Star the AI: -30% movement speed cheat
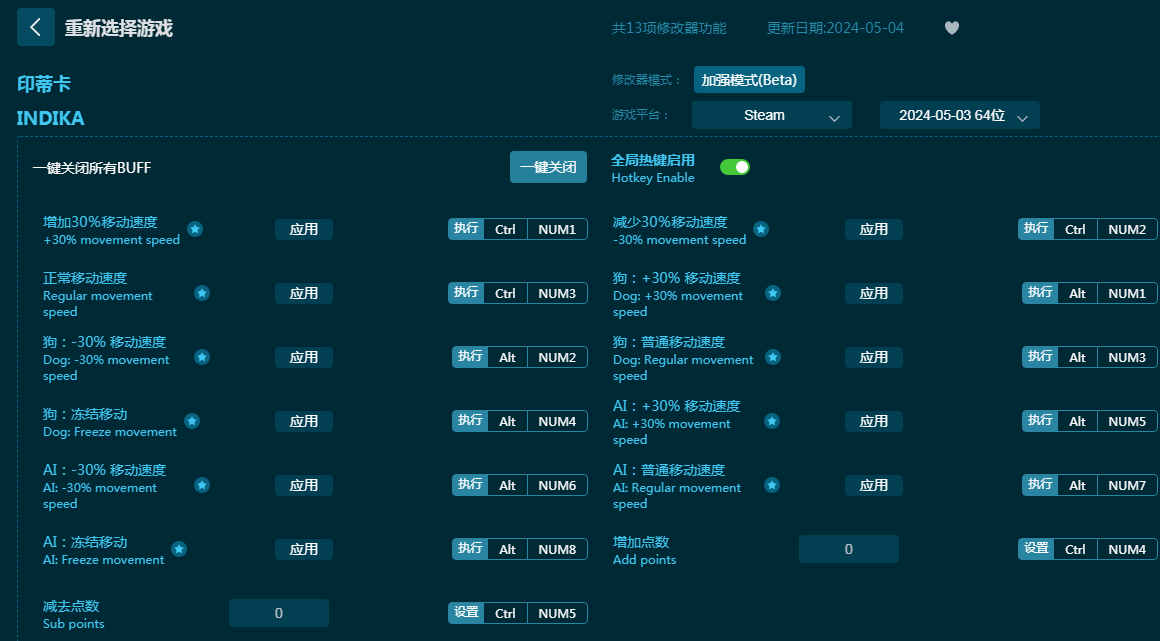 202,486
